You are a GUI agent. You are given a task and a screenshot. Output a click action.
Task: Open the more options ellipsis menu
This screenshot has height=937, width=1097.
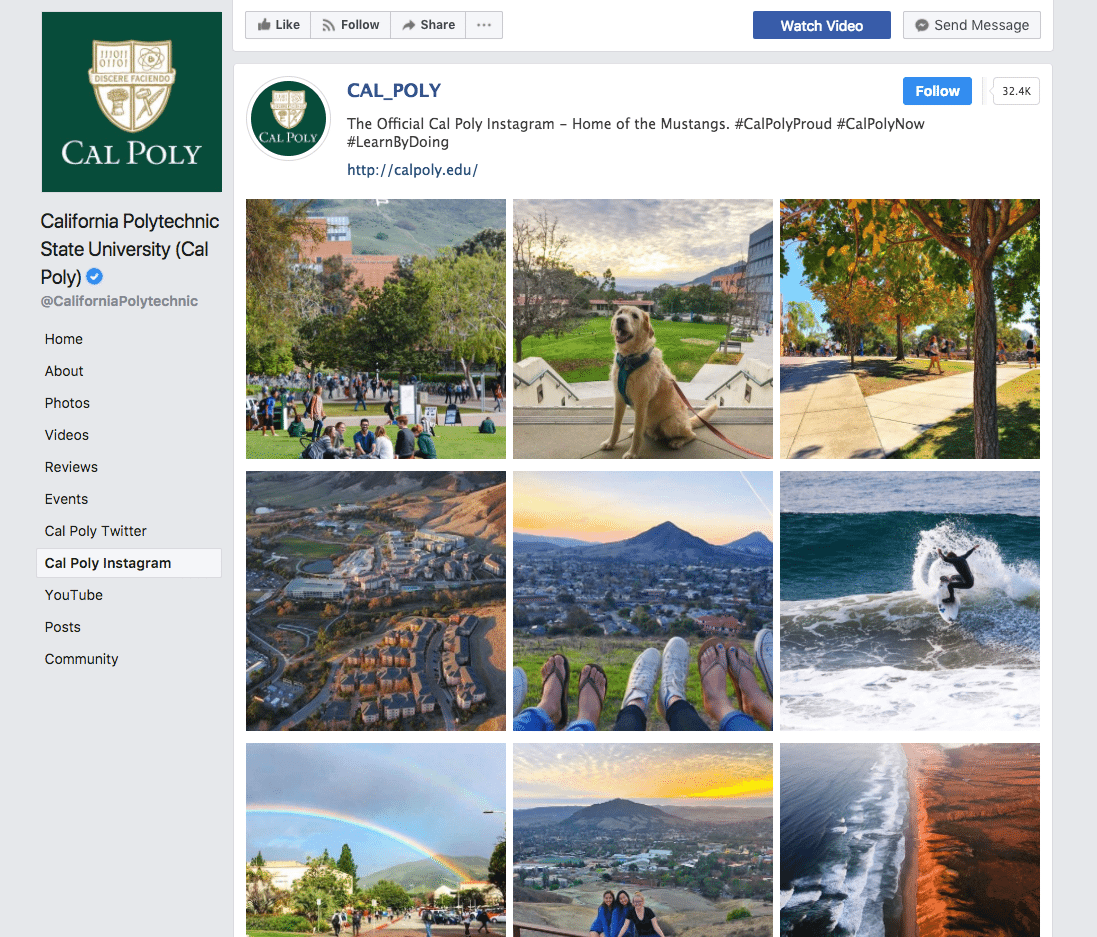(484, 25)
